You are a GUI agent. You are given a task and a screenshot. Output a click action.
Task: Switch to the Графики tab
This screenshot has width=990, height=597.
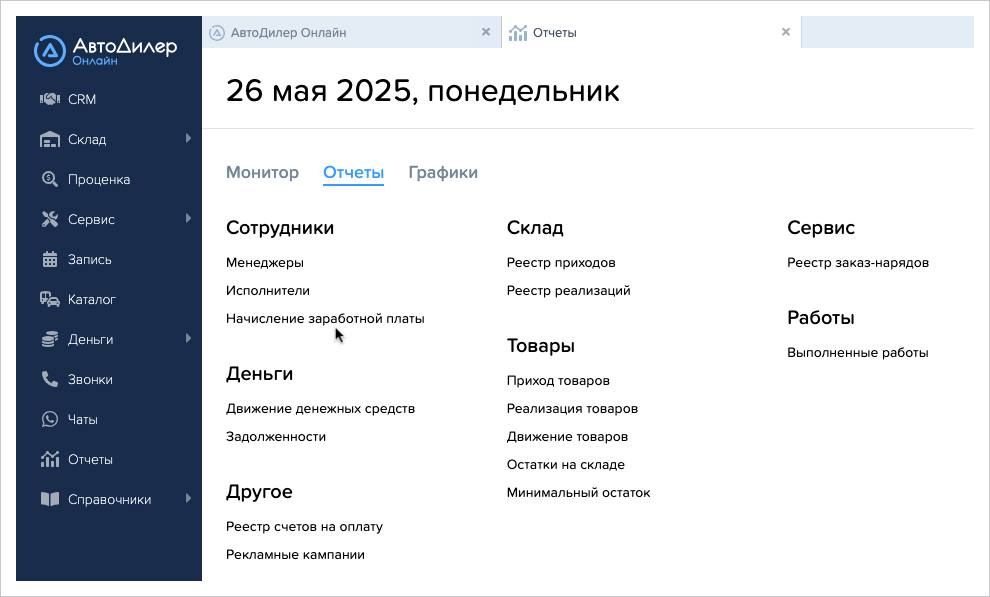pos(443,172)
